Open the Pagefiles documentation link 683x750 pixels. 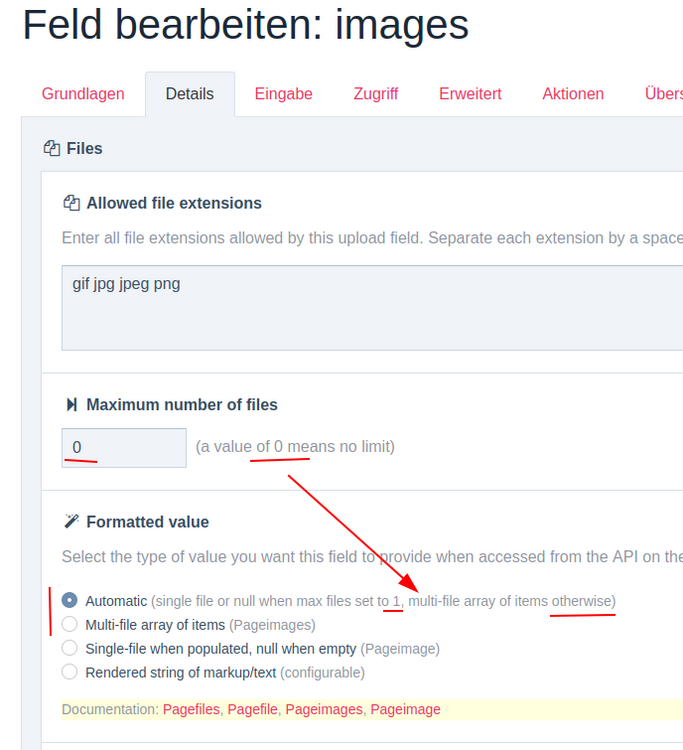tap(191, 709)
